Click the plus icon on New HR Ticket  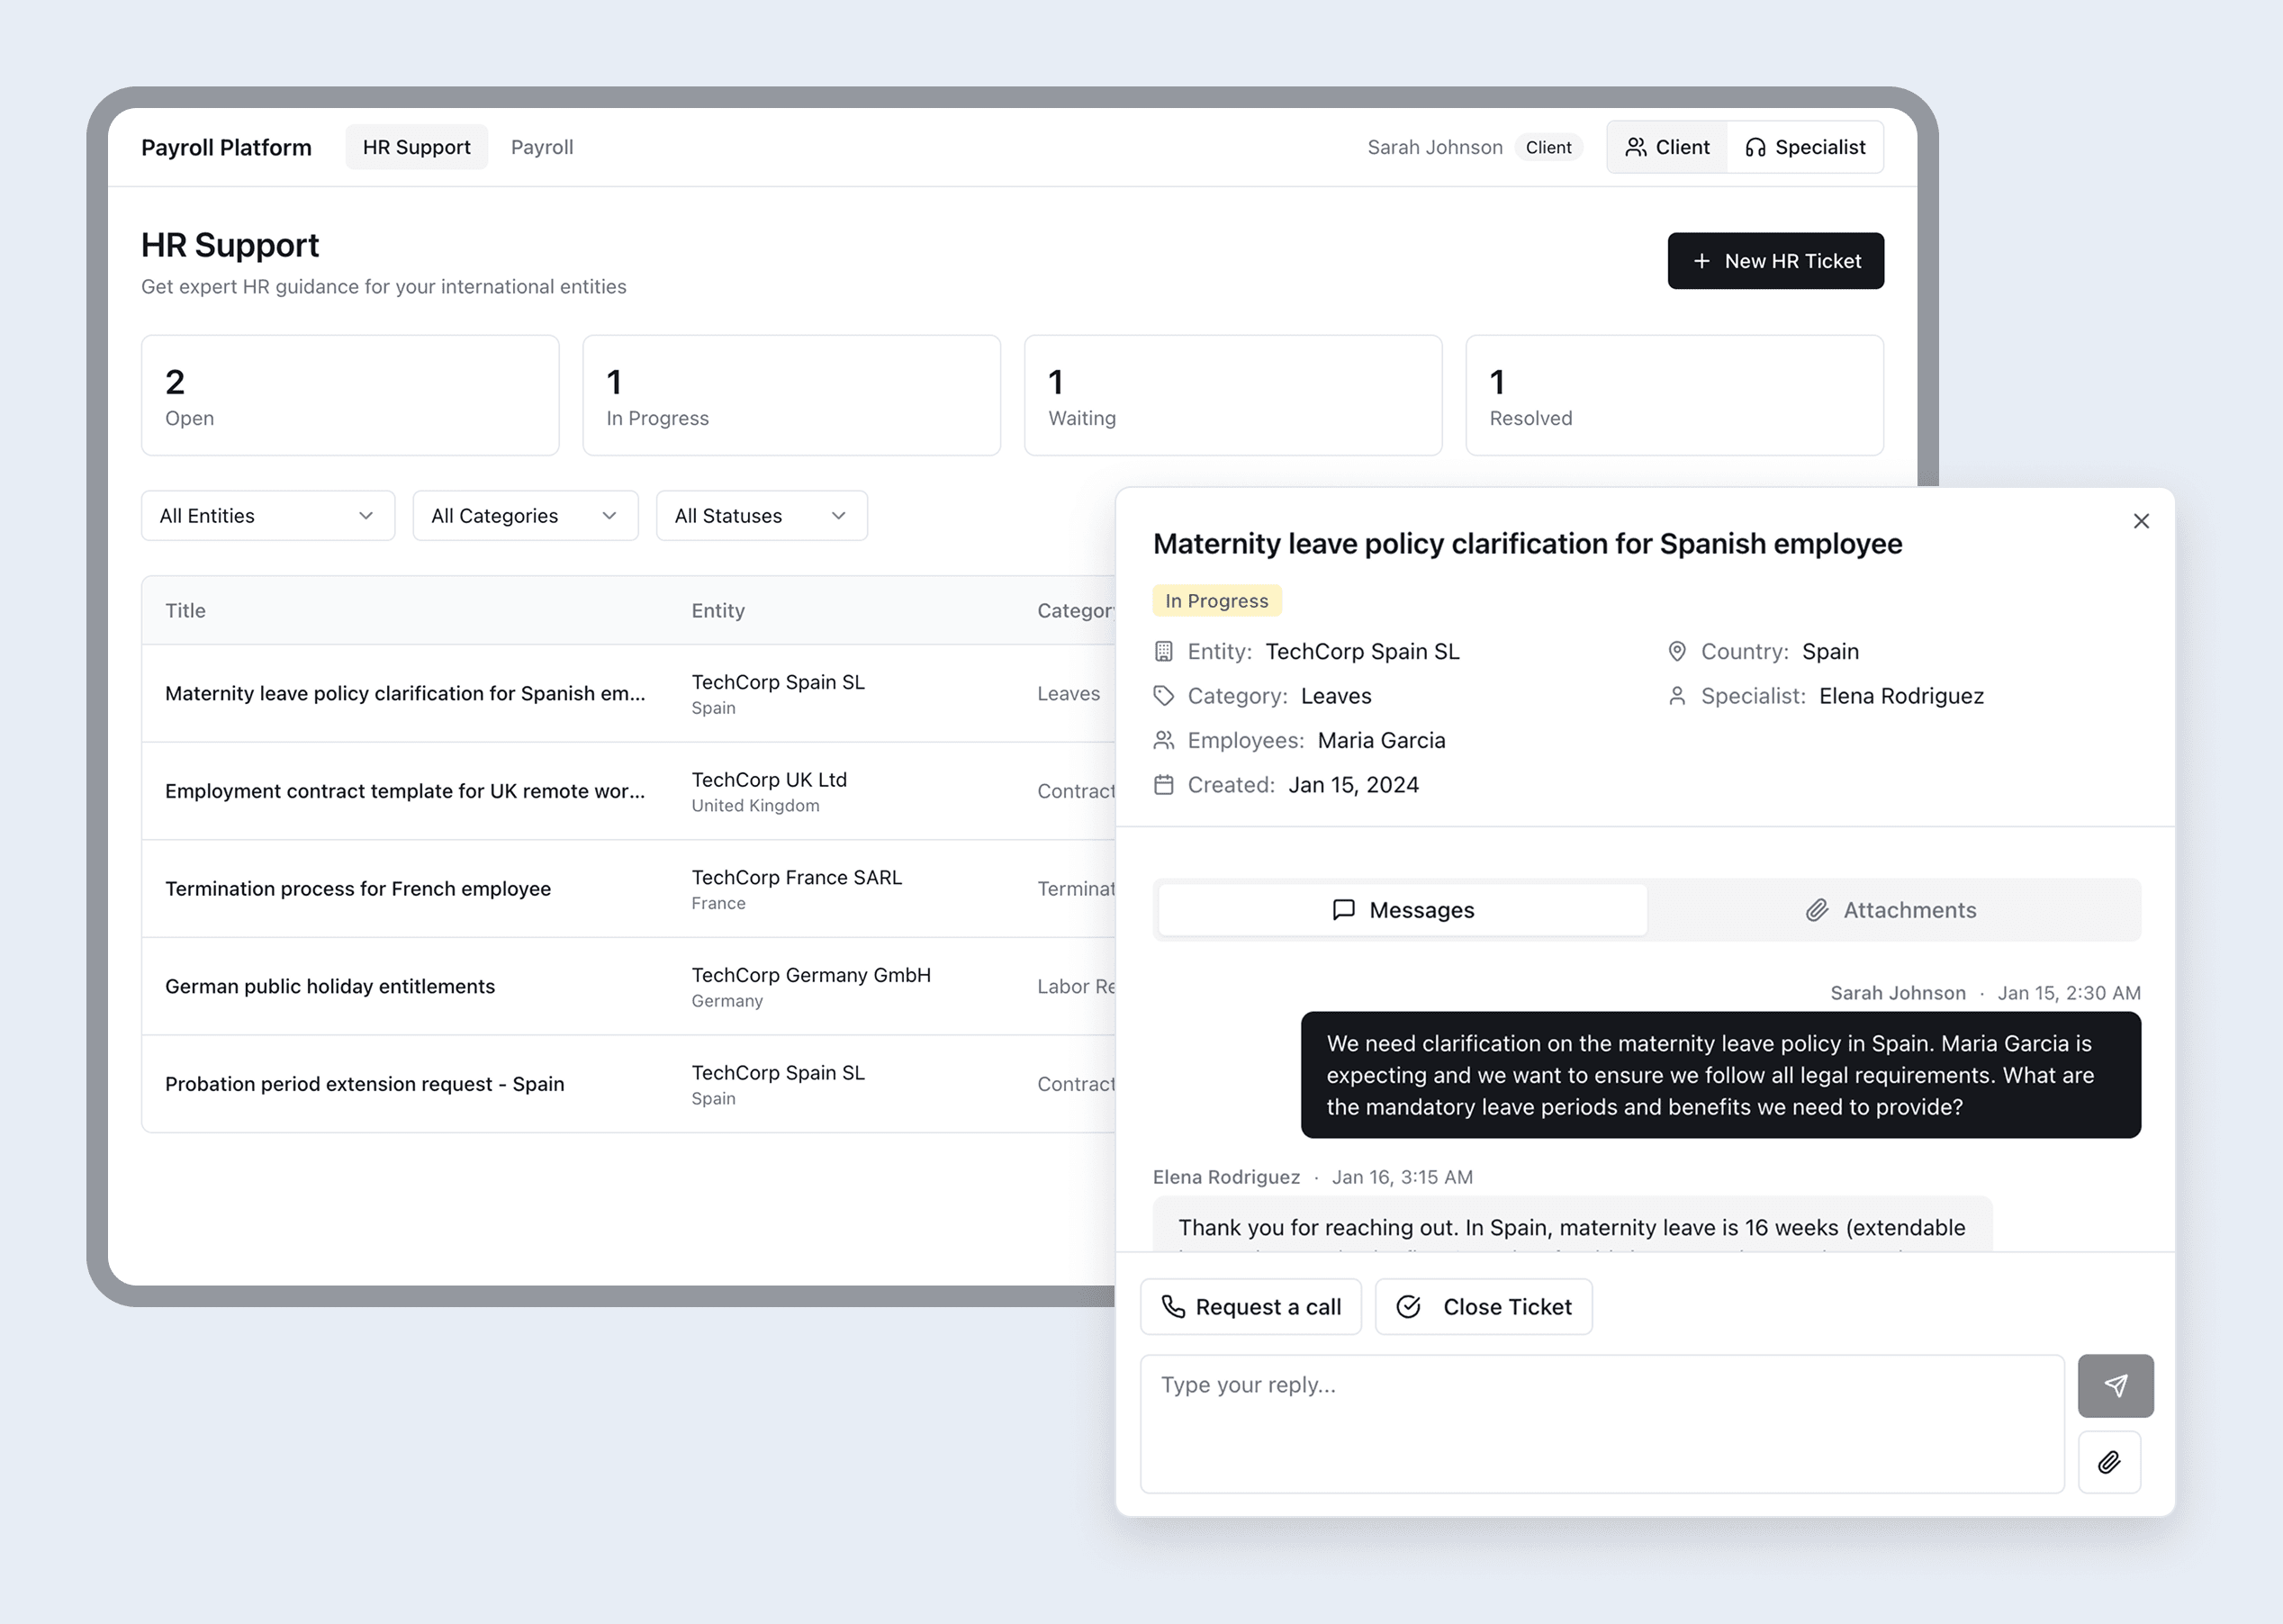(x=1701, y=261)
